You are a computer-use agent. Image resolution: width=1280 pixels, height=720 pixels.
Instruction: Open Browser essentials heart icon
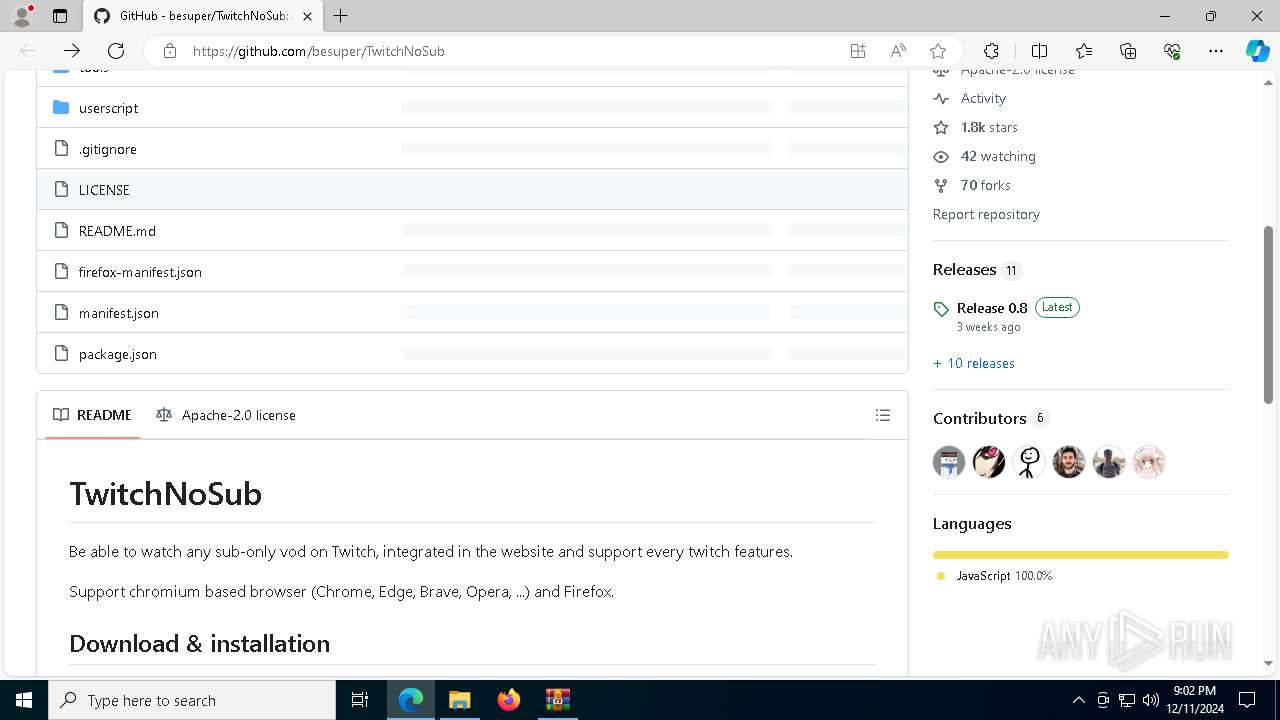click(x=1172, y=51)
